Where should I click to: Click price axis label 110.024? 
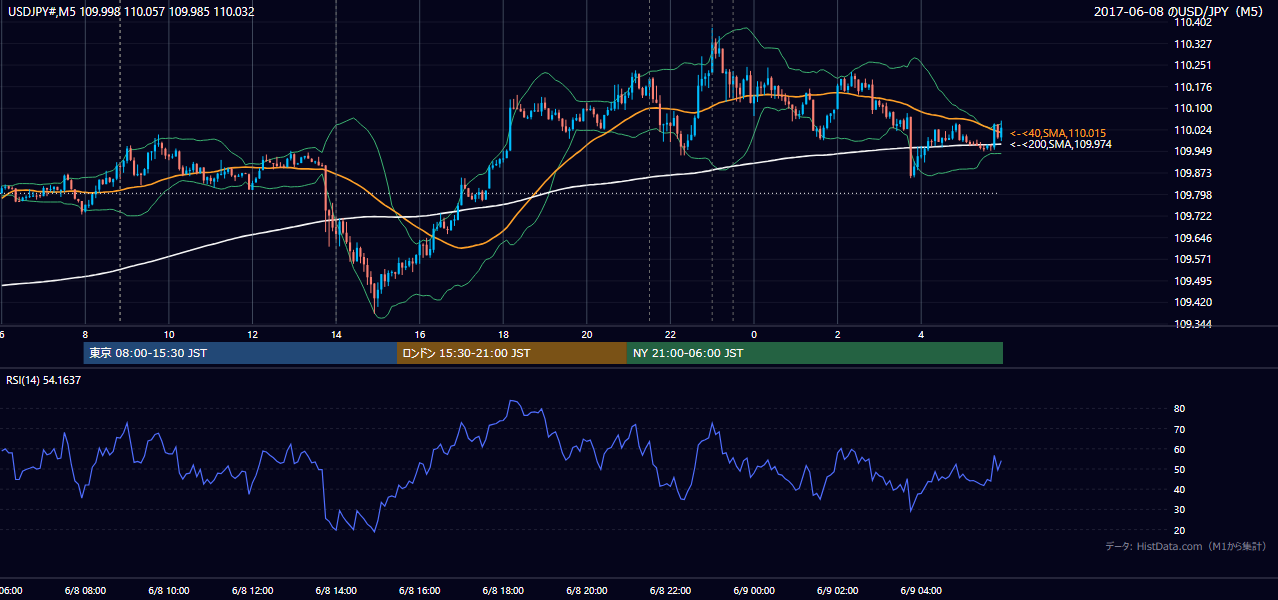coord(1194,130)
